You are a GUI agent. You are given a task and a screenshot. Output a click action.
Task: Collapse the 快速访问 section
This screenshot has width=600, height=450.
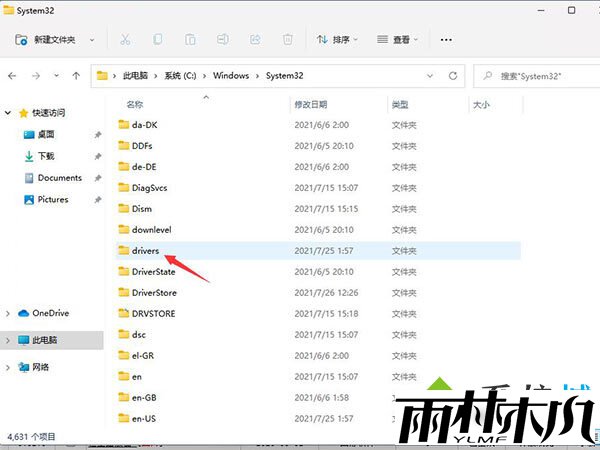point(10,112)
